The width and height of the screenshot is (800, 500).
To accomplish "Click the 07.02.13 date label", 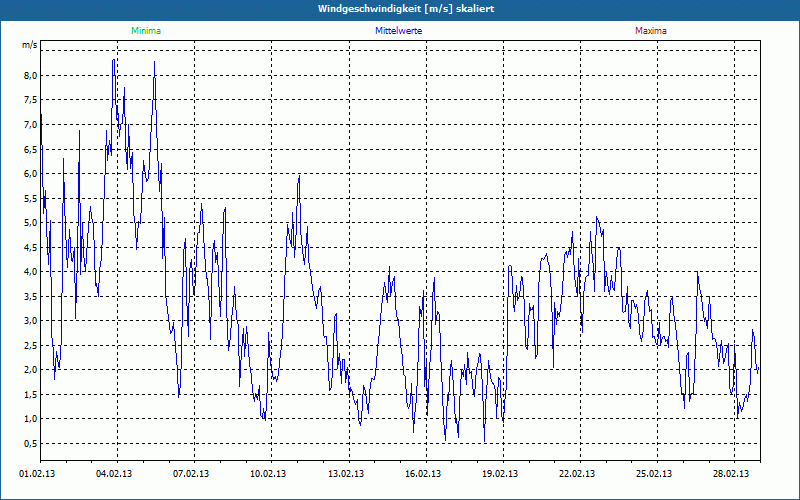I will [191, 473].
